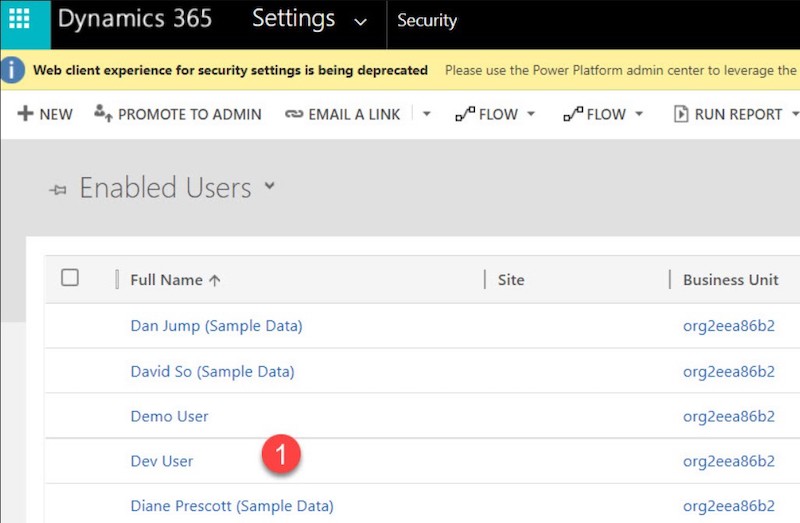
Task: Click the first FLOW icon
Action: click(465, 114)
